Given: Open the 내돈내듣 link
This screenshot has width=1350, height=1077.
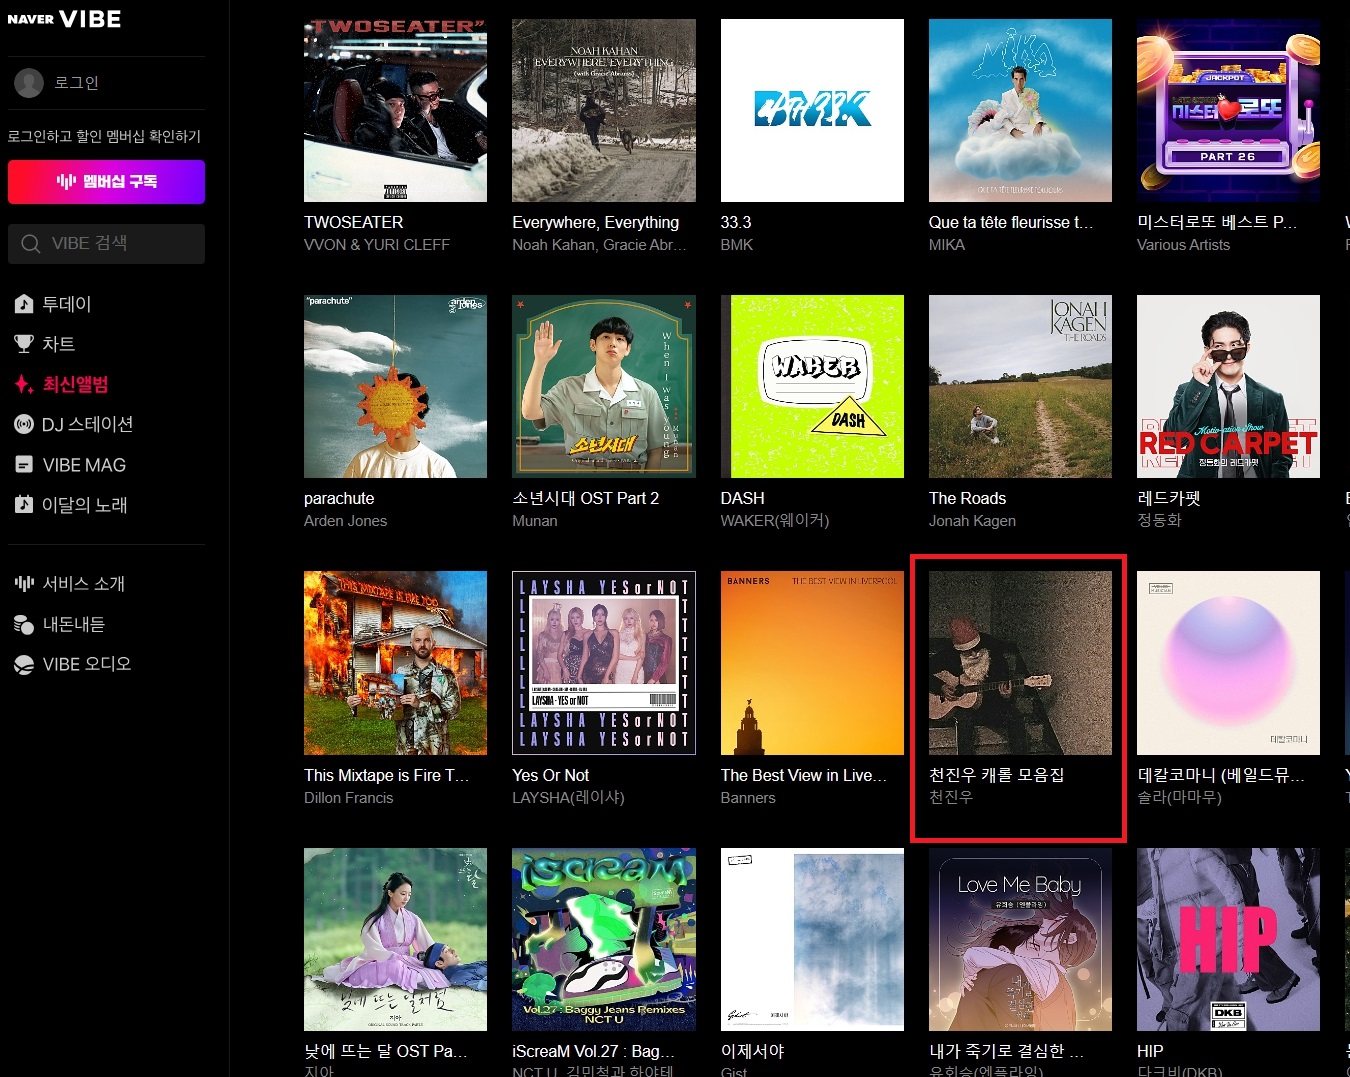Looking at the screenshot, I should click(x=73, y=624).
